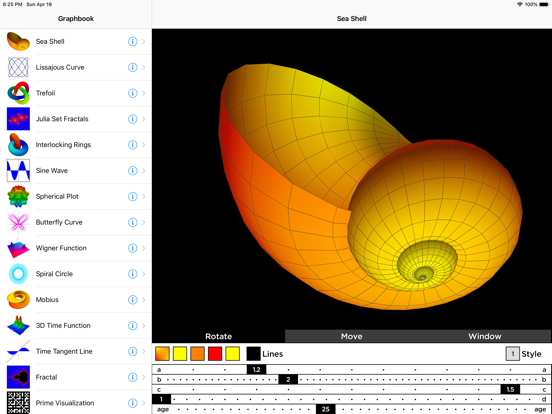Show info for Lissajous Curve

pyautogui.click(x=132, y=67)
